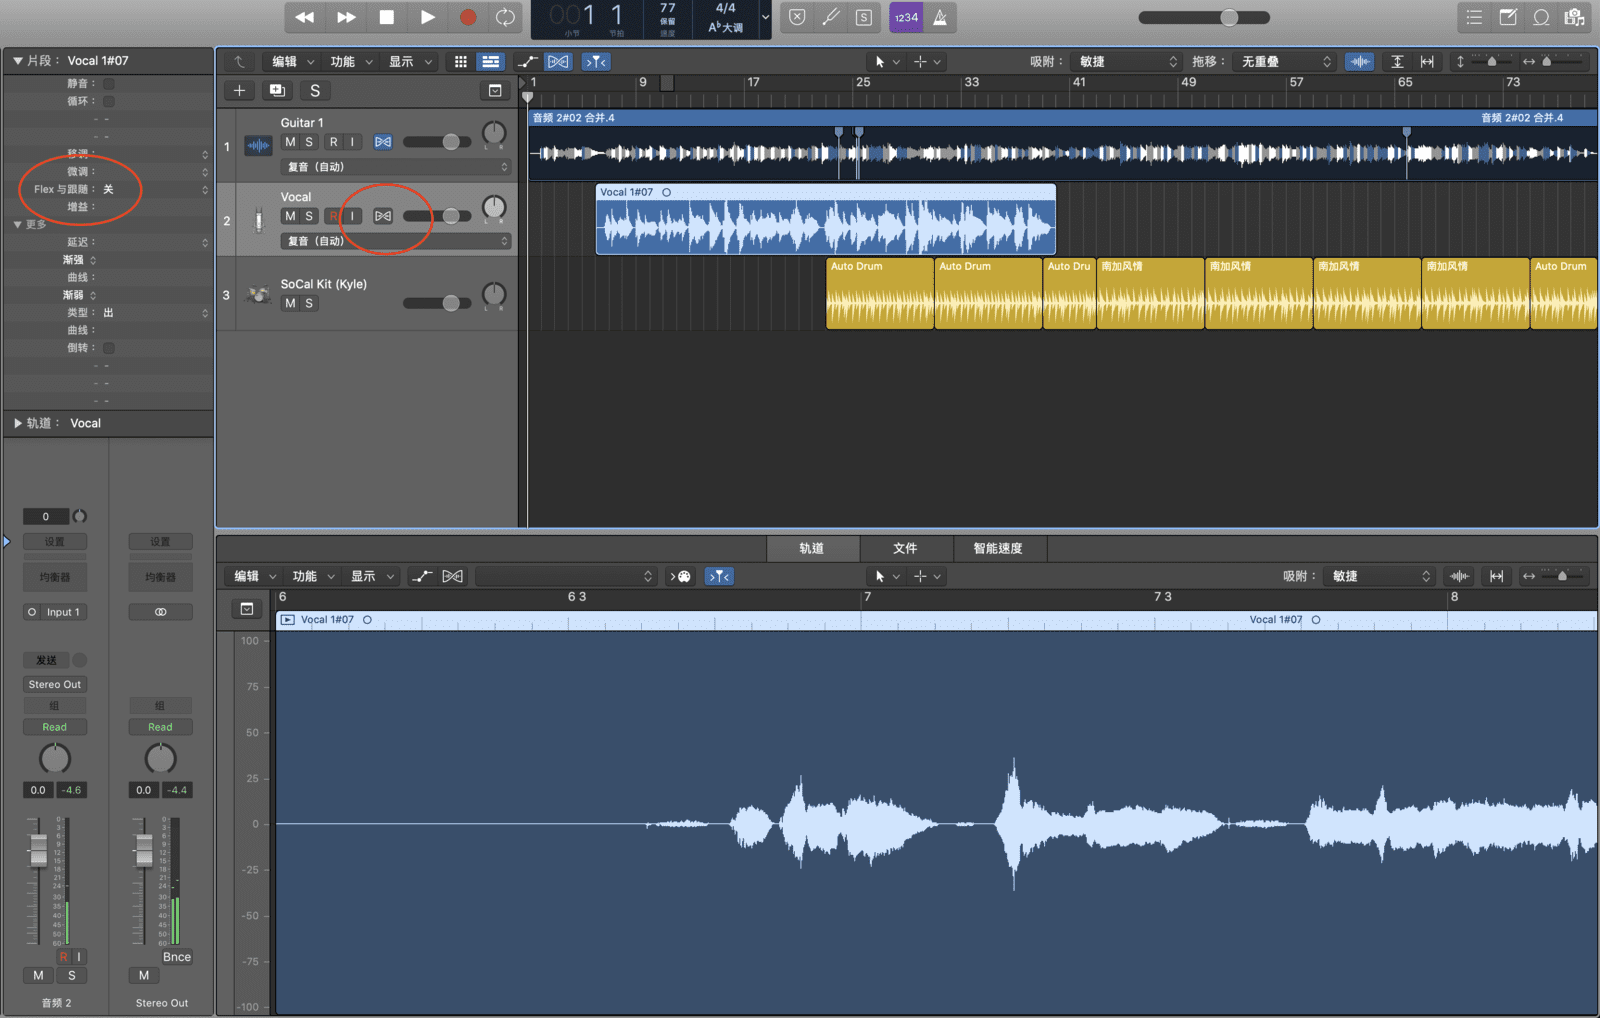Open the left-click pointer tool menu in Tracks area
Viewport: 1600px width, 1018px height.
(x=887, y=62)
